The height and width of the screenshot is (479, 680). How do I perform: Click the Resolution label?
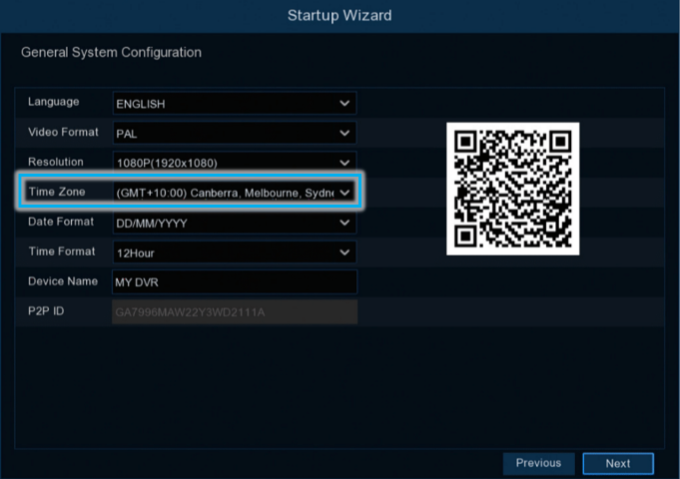pyautogui.click(x=56, y=162)
